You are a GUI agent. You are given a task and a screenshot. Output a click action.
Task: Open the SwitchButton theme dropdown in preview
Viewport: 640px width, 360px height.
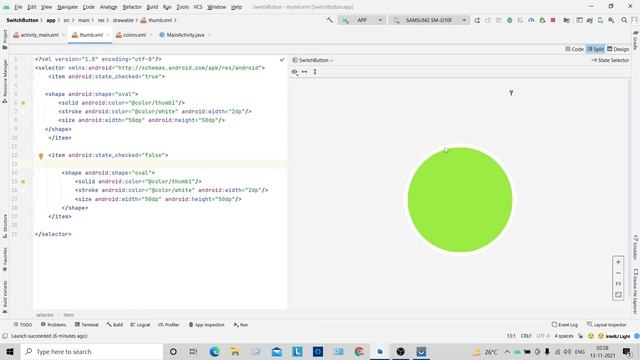point(313,60)
